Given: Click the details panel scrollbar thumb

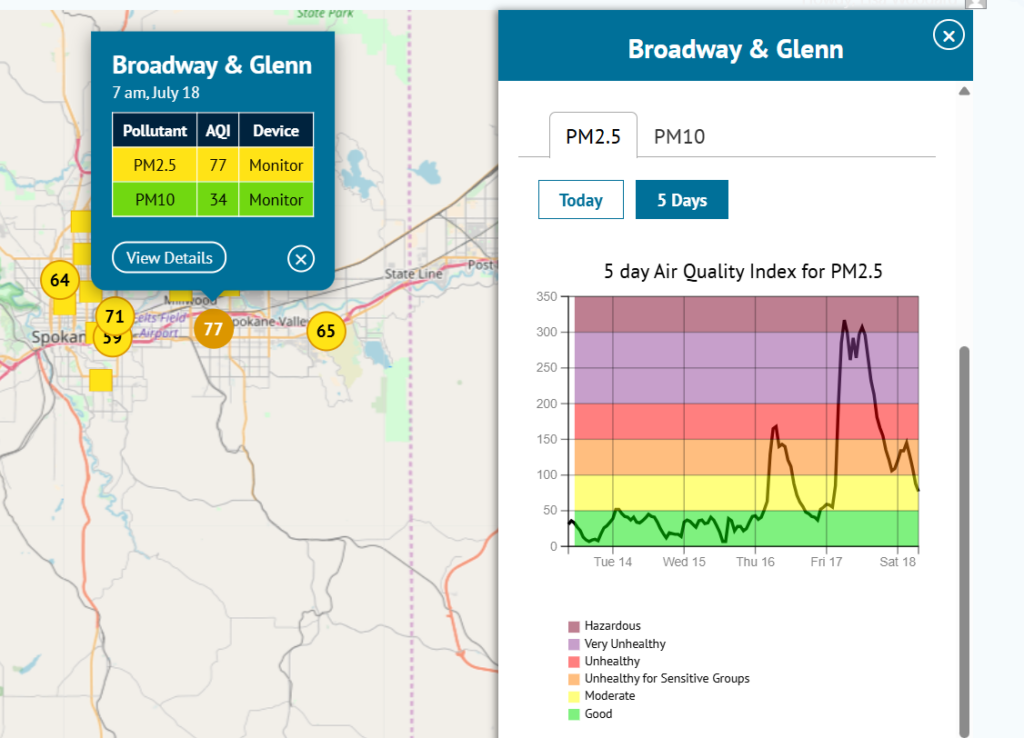Looking at the screenshot, I should coord(964,541).
